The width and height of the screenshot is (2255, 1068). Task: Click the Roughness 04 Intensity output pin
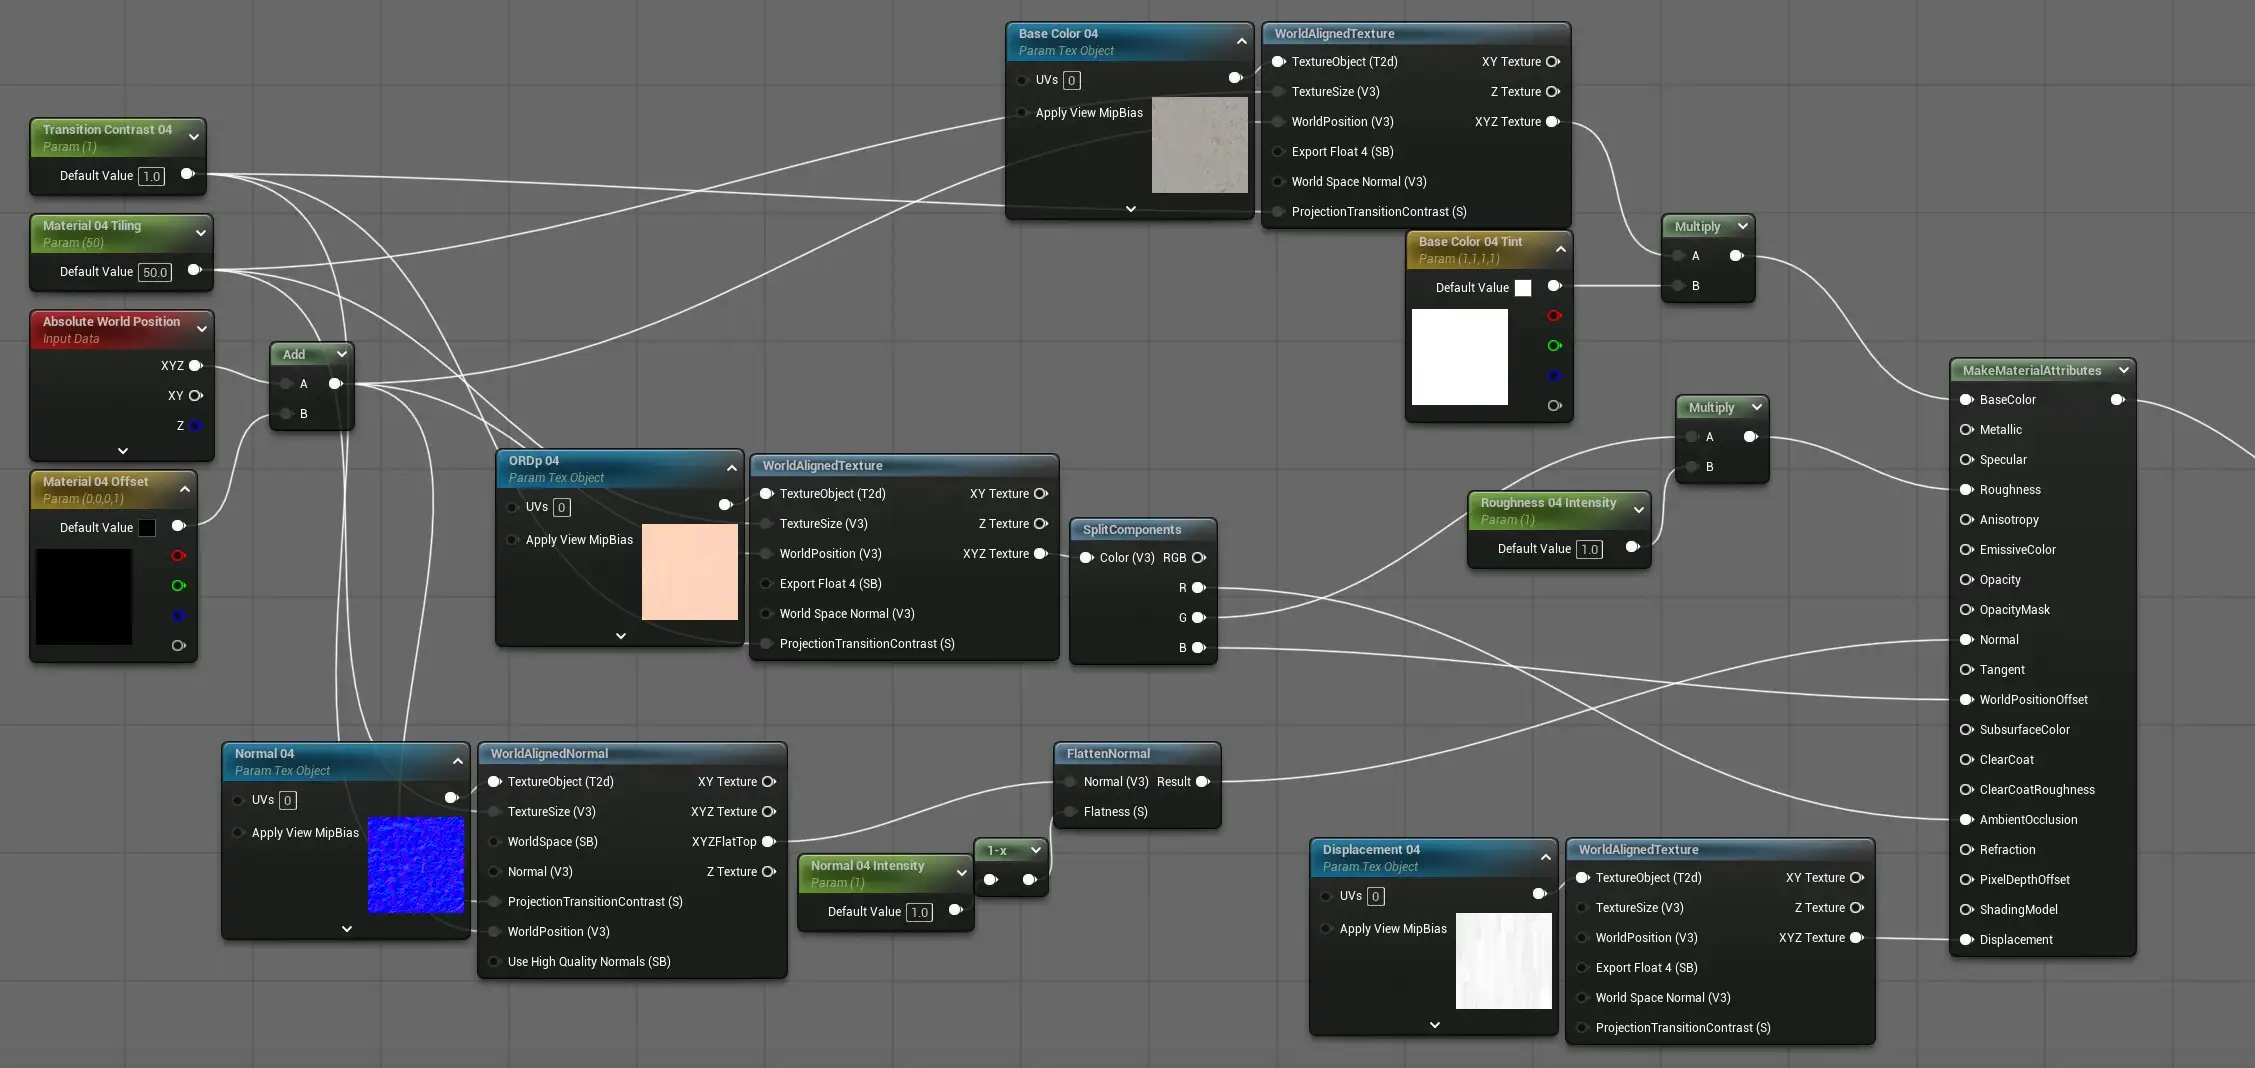1633,547
